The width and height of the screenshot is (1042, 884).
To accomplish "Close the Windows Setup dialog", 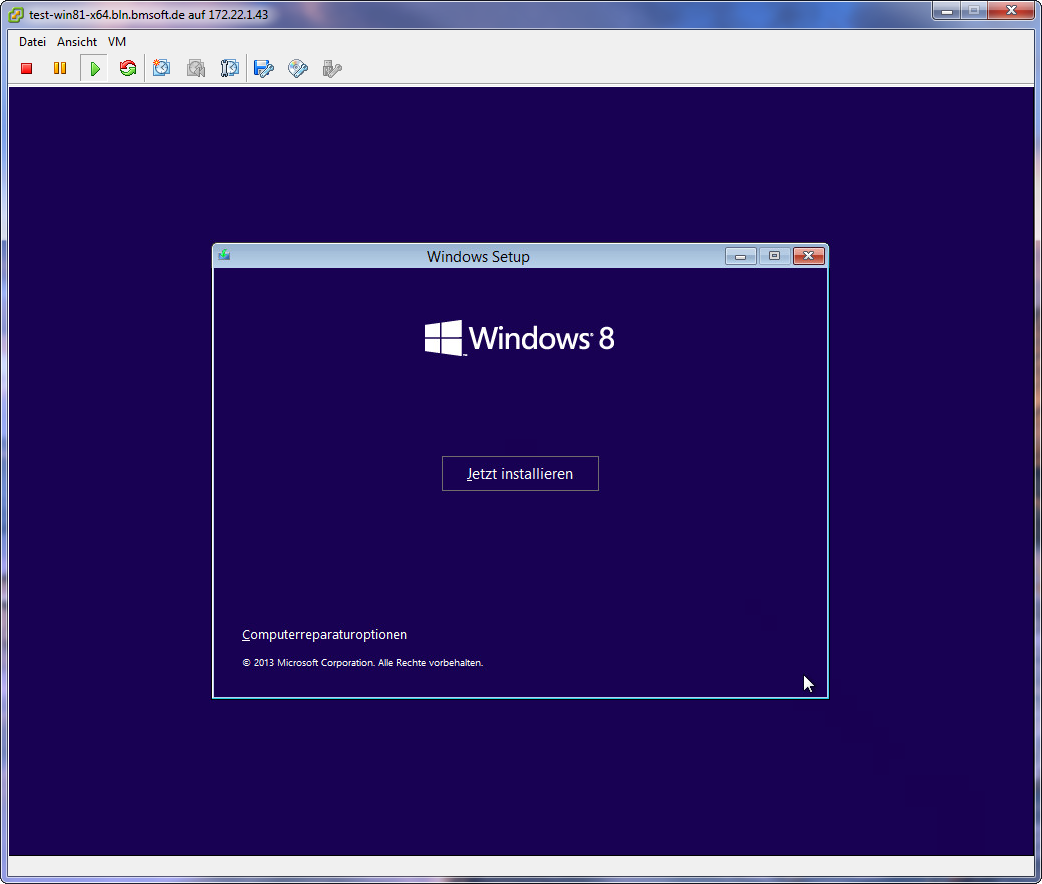I will pyautogui.click(x=809, y=256).
